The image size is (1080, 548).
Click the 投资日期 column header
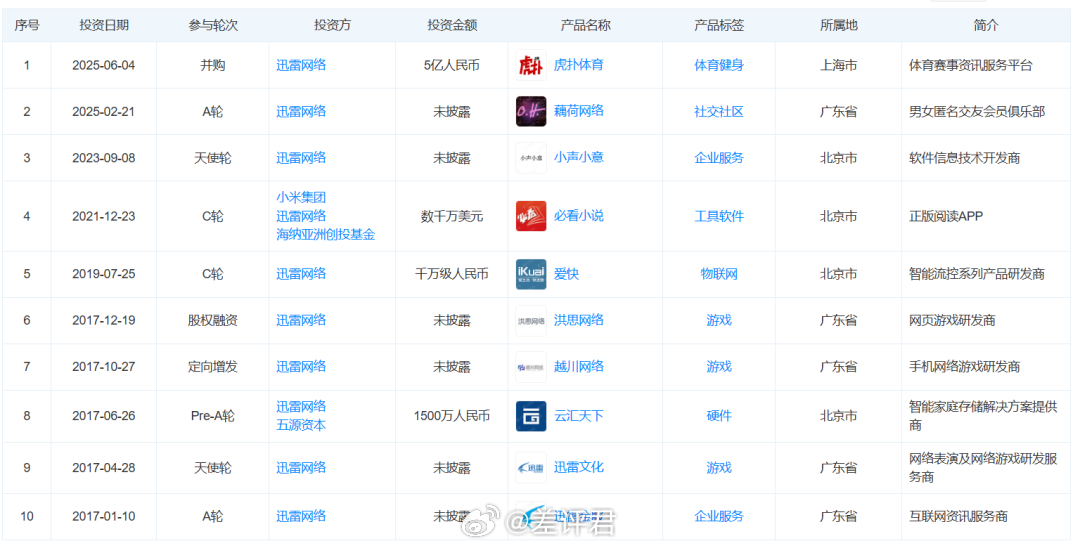click(104, 25)
